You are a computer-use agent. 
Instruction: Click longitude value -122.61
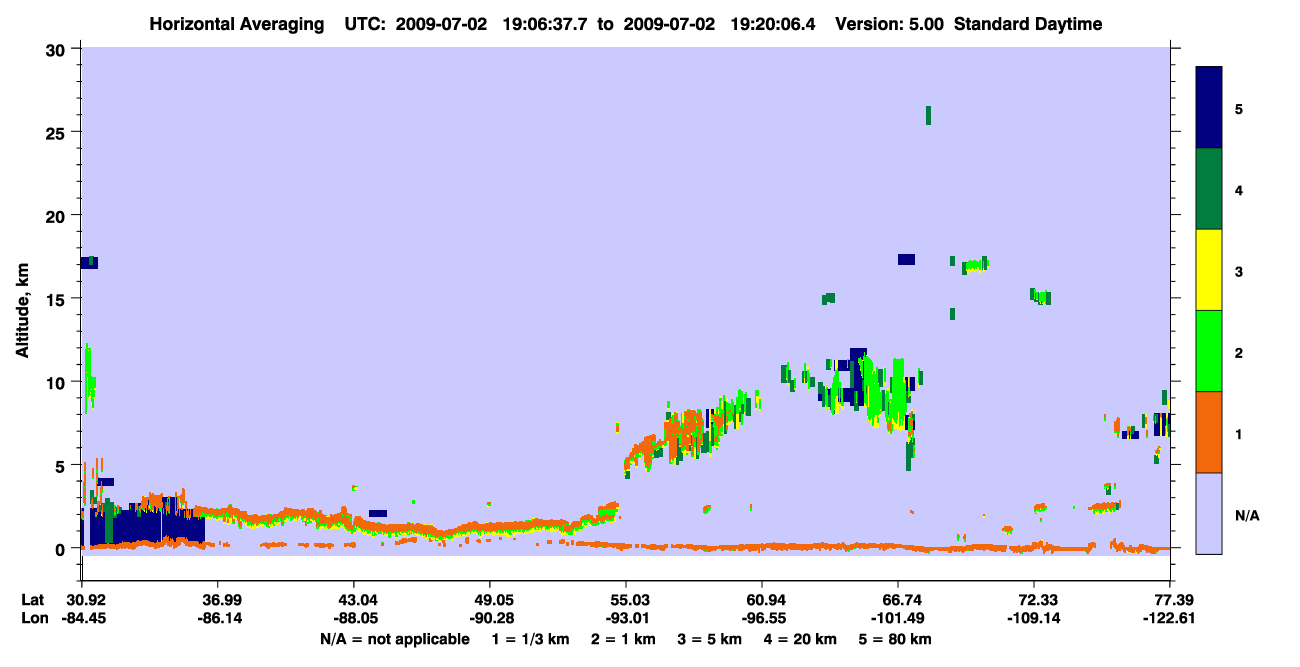(x=1170, y=618)
